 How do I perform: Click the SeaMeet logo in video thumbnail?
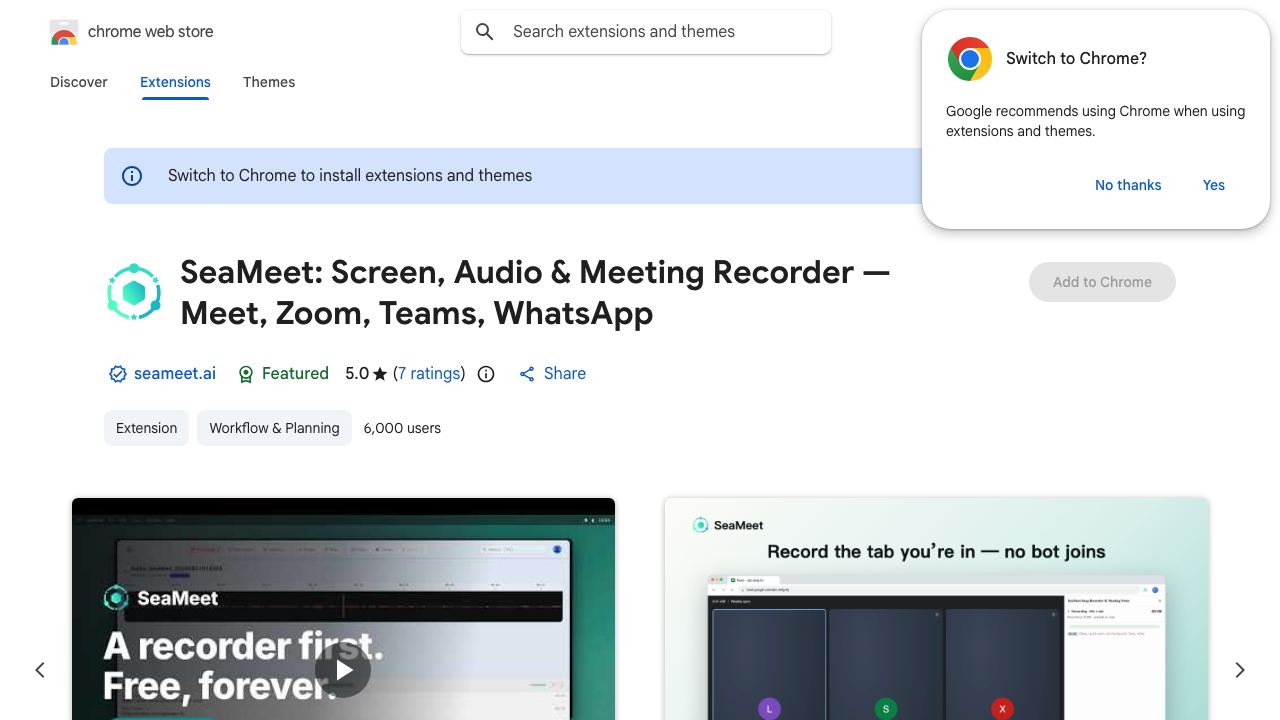click(x=161, y=598)
